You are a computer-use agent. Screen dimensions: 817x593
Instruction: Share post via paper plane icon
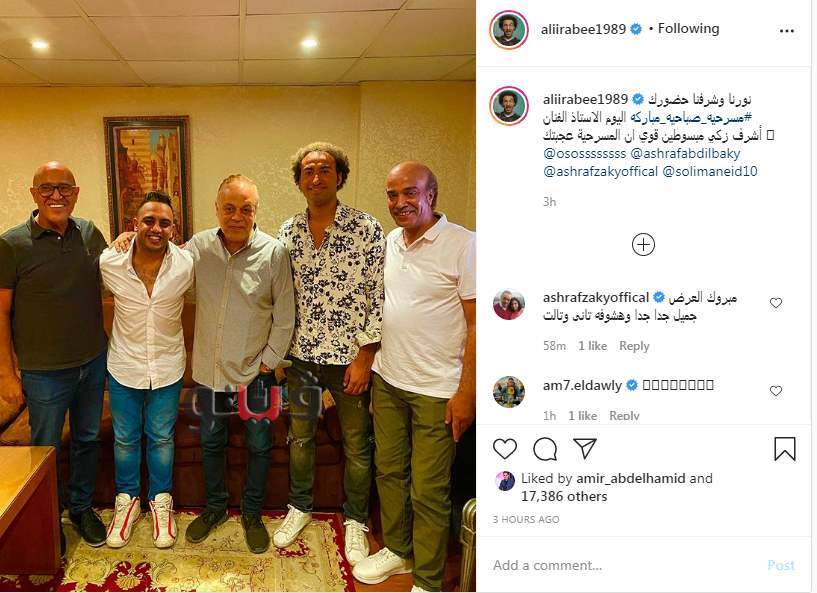[x=585, y=448]
